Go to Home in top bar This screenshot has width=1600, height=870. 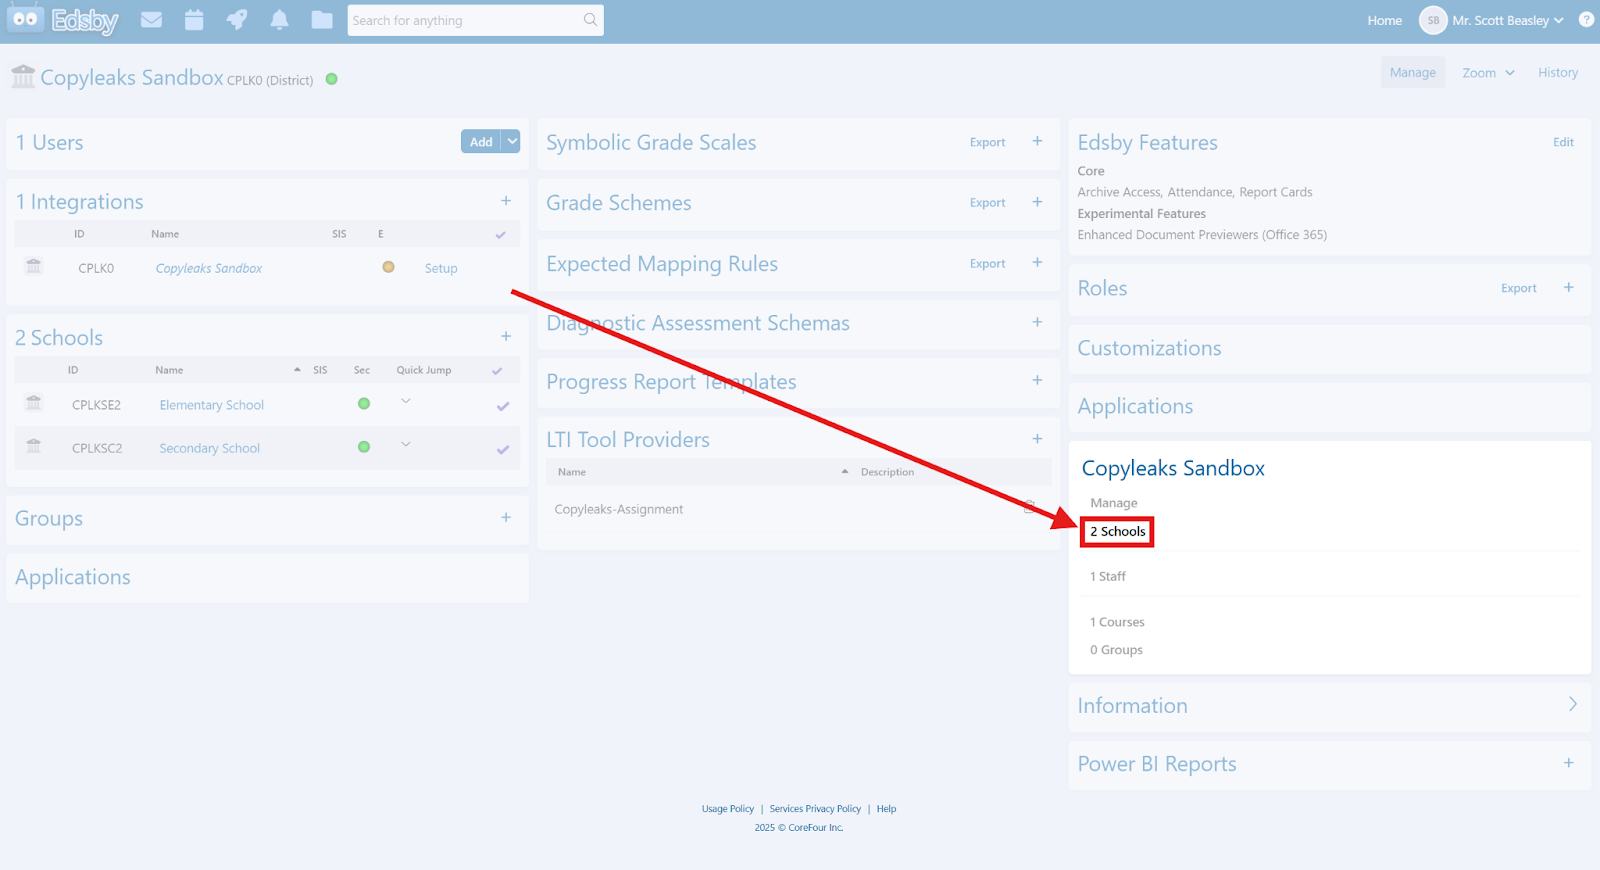(1385, 20)
